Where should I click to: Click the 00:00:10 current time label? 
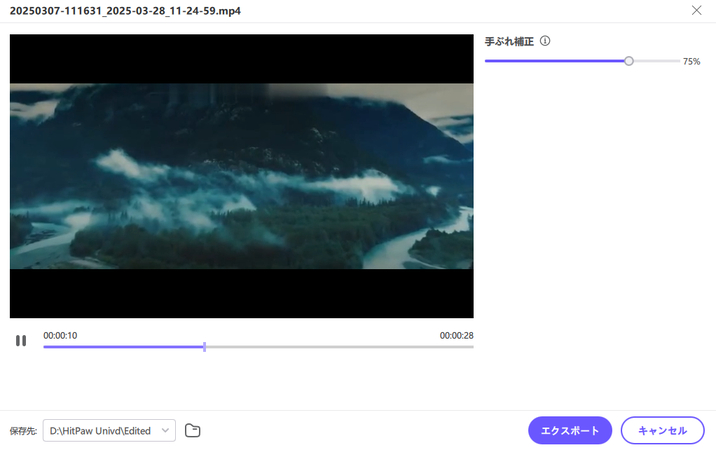[60, 335]
